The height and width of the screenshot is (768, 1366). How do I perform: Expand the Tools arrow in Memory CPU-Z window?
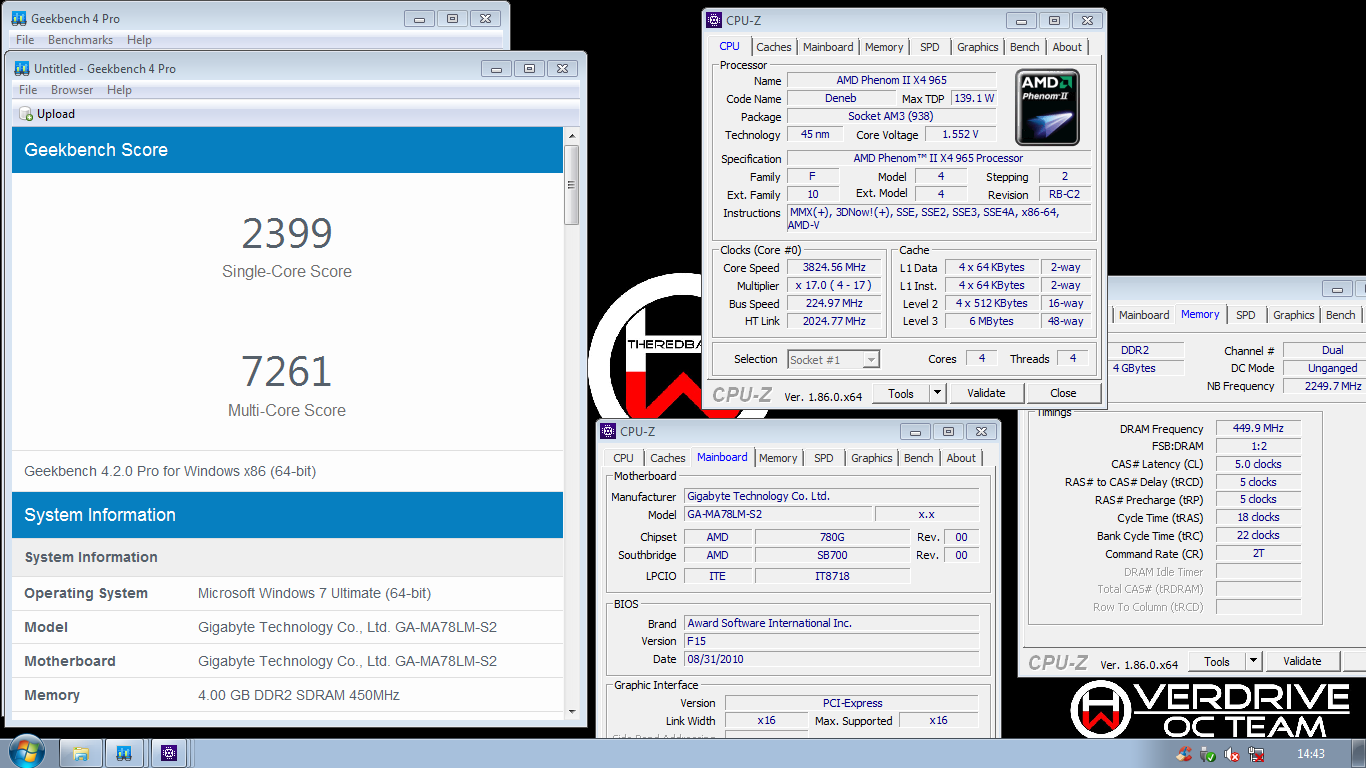(x=1253, y=661)
